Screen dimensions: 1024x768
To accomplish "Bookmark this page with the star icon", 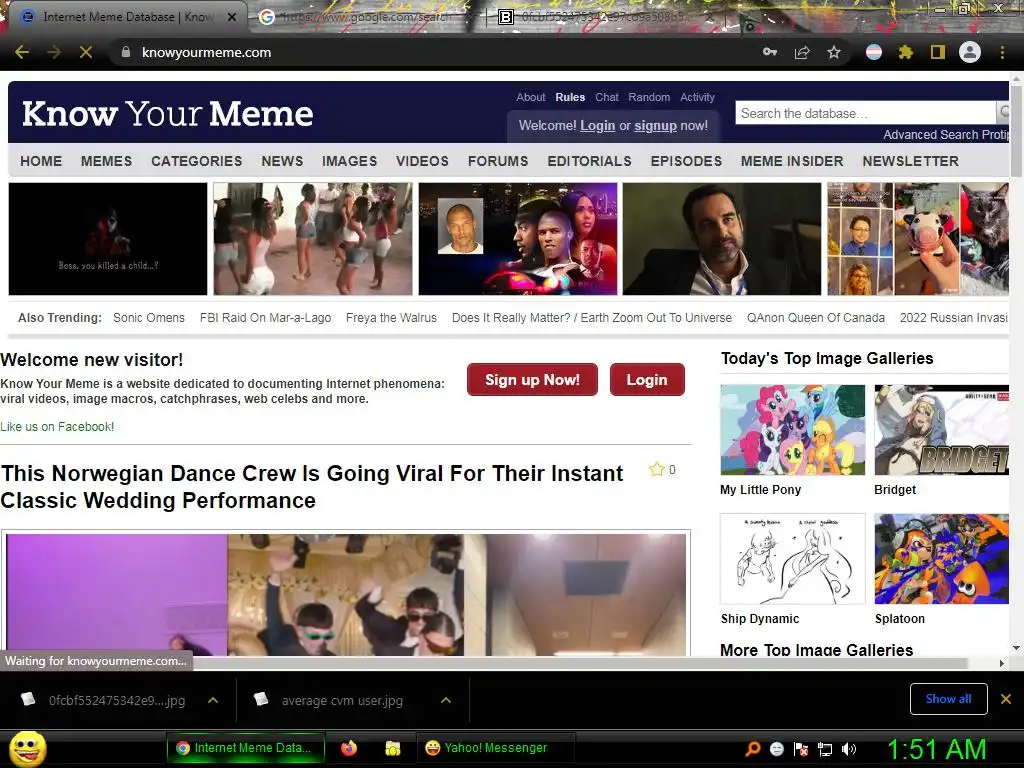I will click(x=834, y=52).
